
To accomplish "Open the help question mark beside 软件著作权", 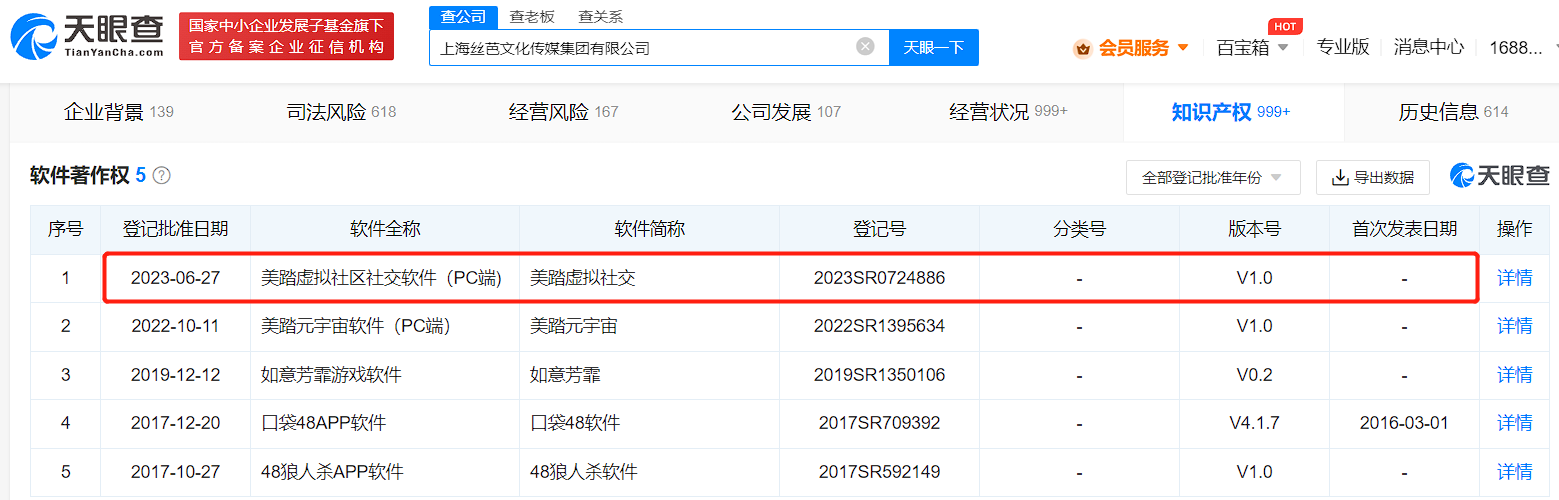I will (161, 176).
